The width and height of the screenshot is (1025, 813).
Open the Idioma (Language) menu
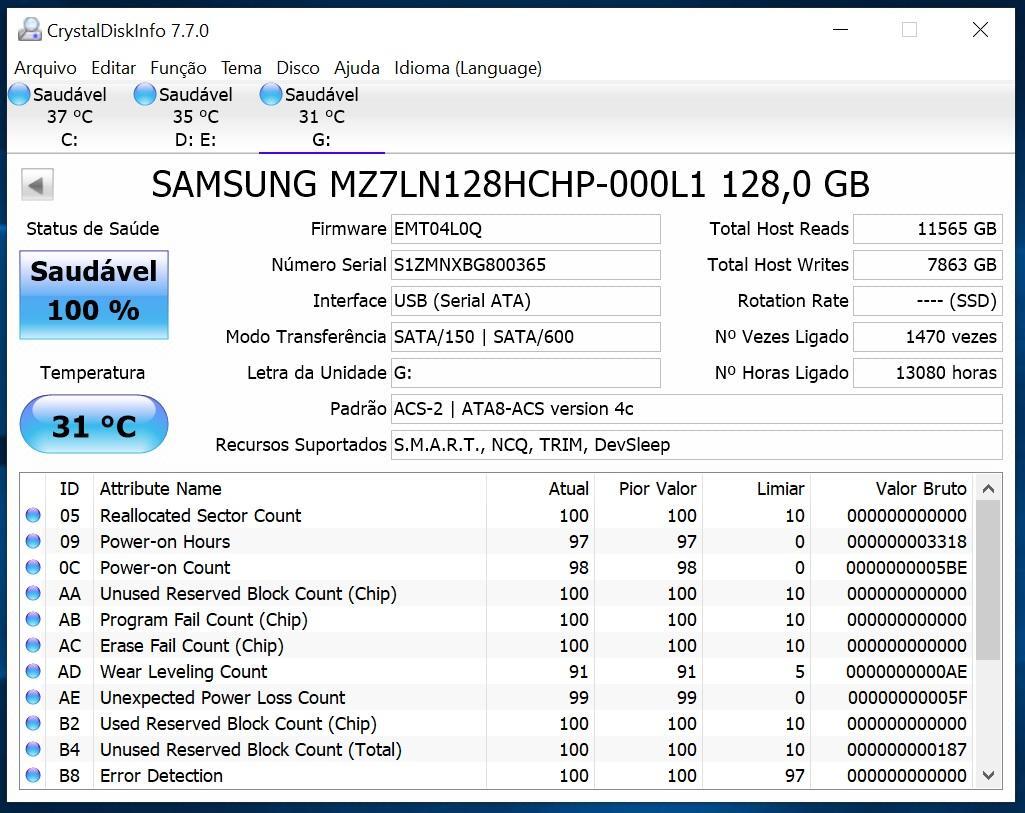468,68
